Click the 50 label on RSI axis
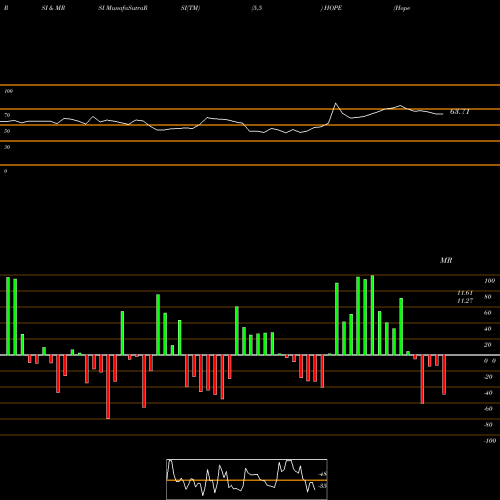Screen dimensions: 500x500 tap(7, 131)
